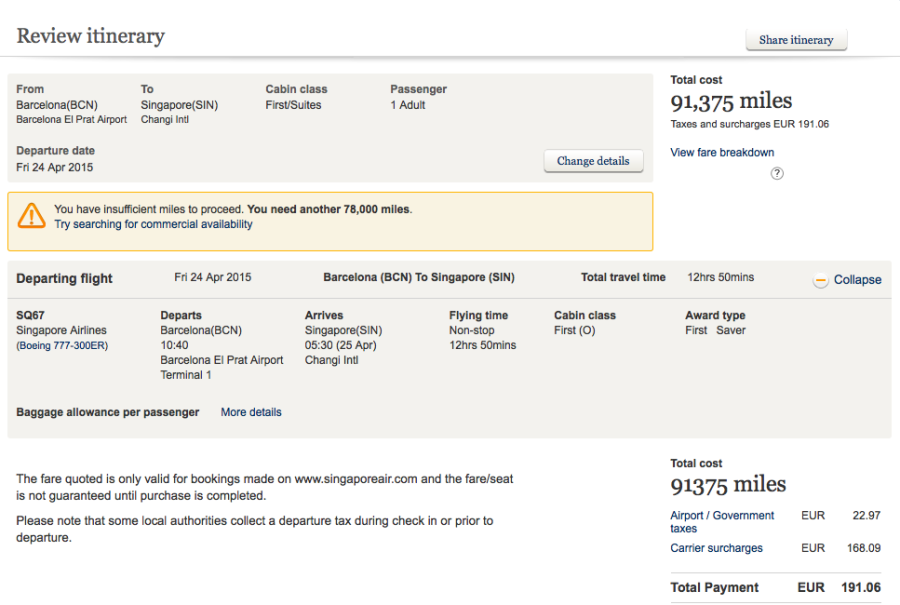The width and height of the screenshot is (900, 605).
Task: Click the www.singaporeair.com text in fare note
Action: [x=357, y=479]
